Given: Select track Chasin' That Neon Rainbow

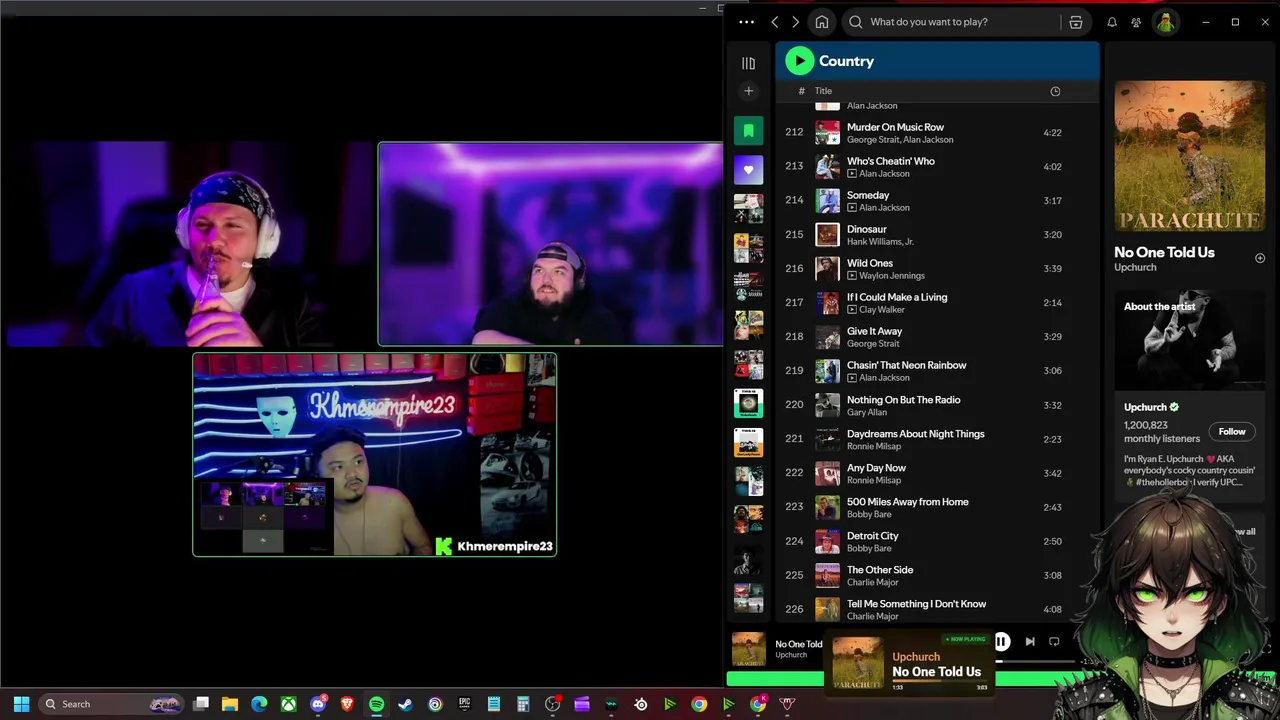Looking at the screenshot, I should [937, 370].
